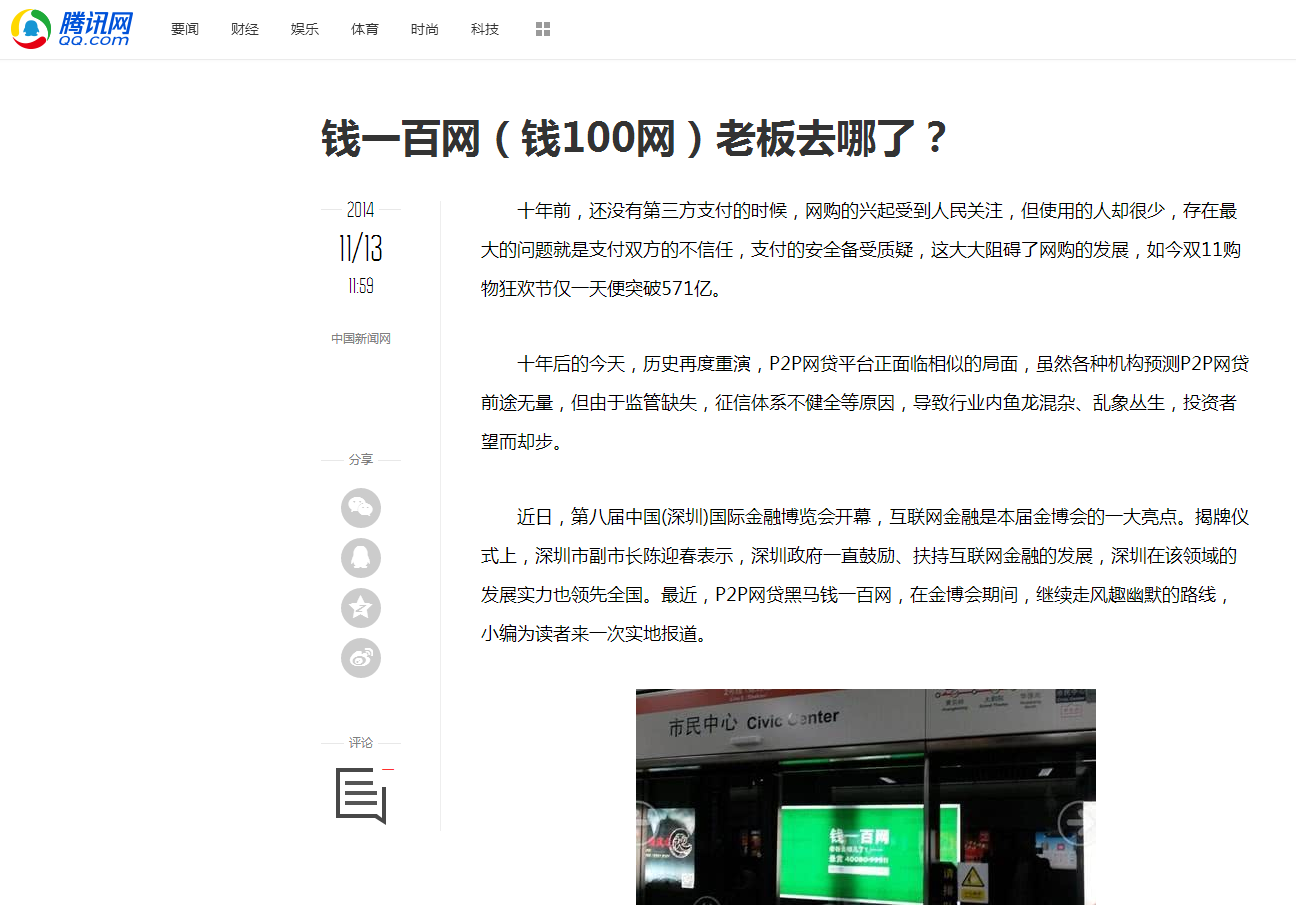The height and width of the screenshot is (905, 1296).
Task: Open the 财经 finance section
Action: 245,29
